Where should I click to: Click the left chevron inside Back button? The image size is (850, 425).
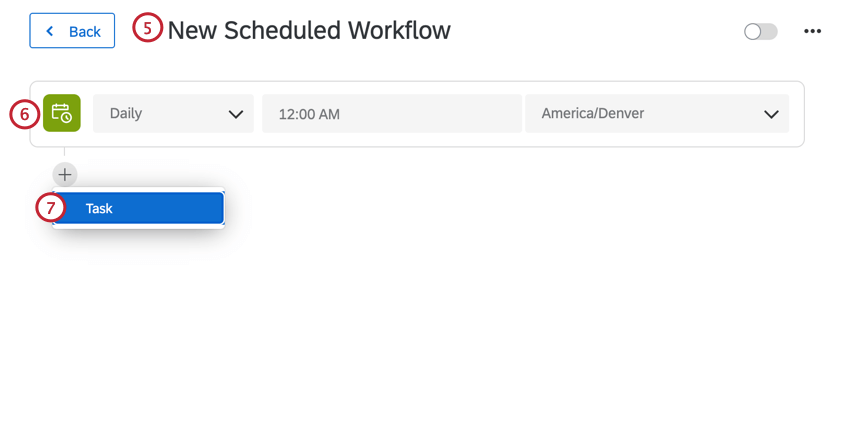tap(50, 31)
